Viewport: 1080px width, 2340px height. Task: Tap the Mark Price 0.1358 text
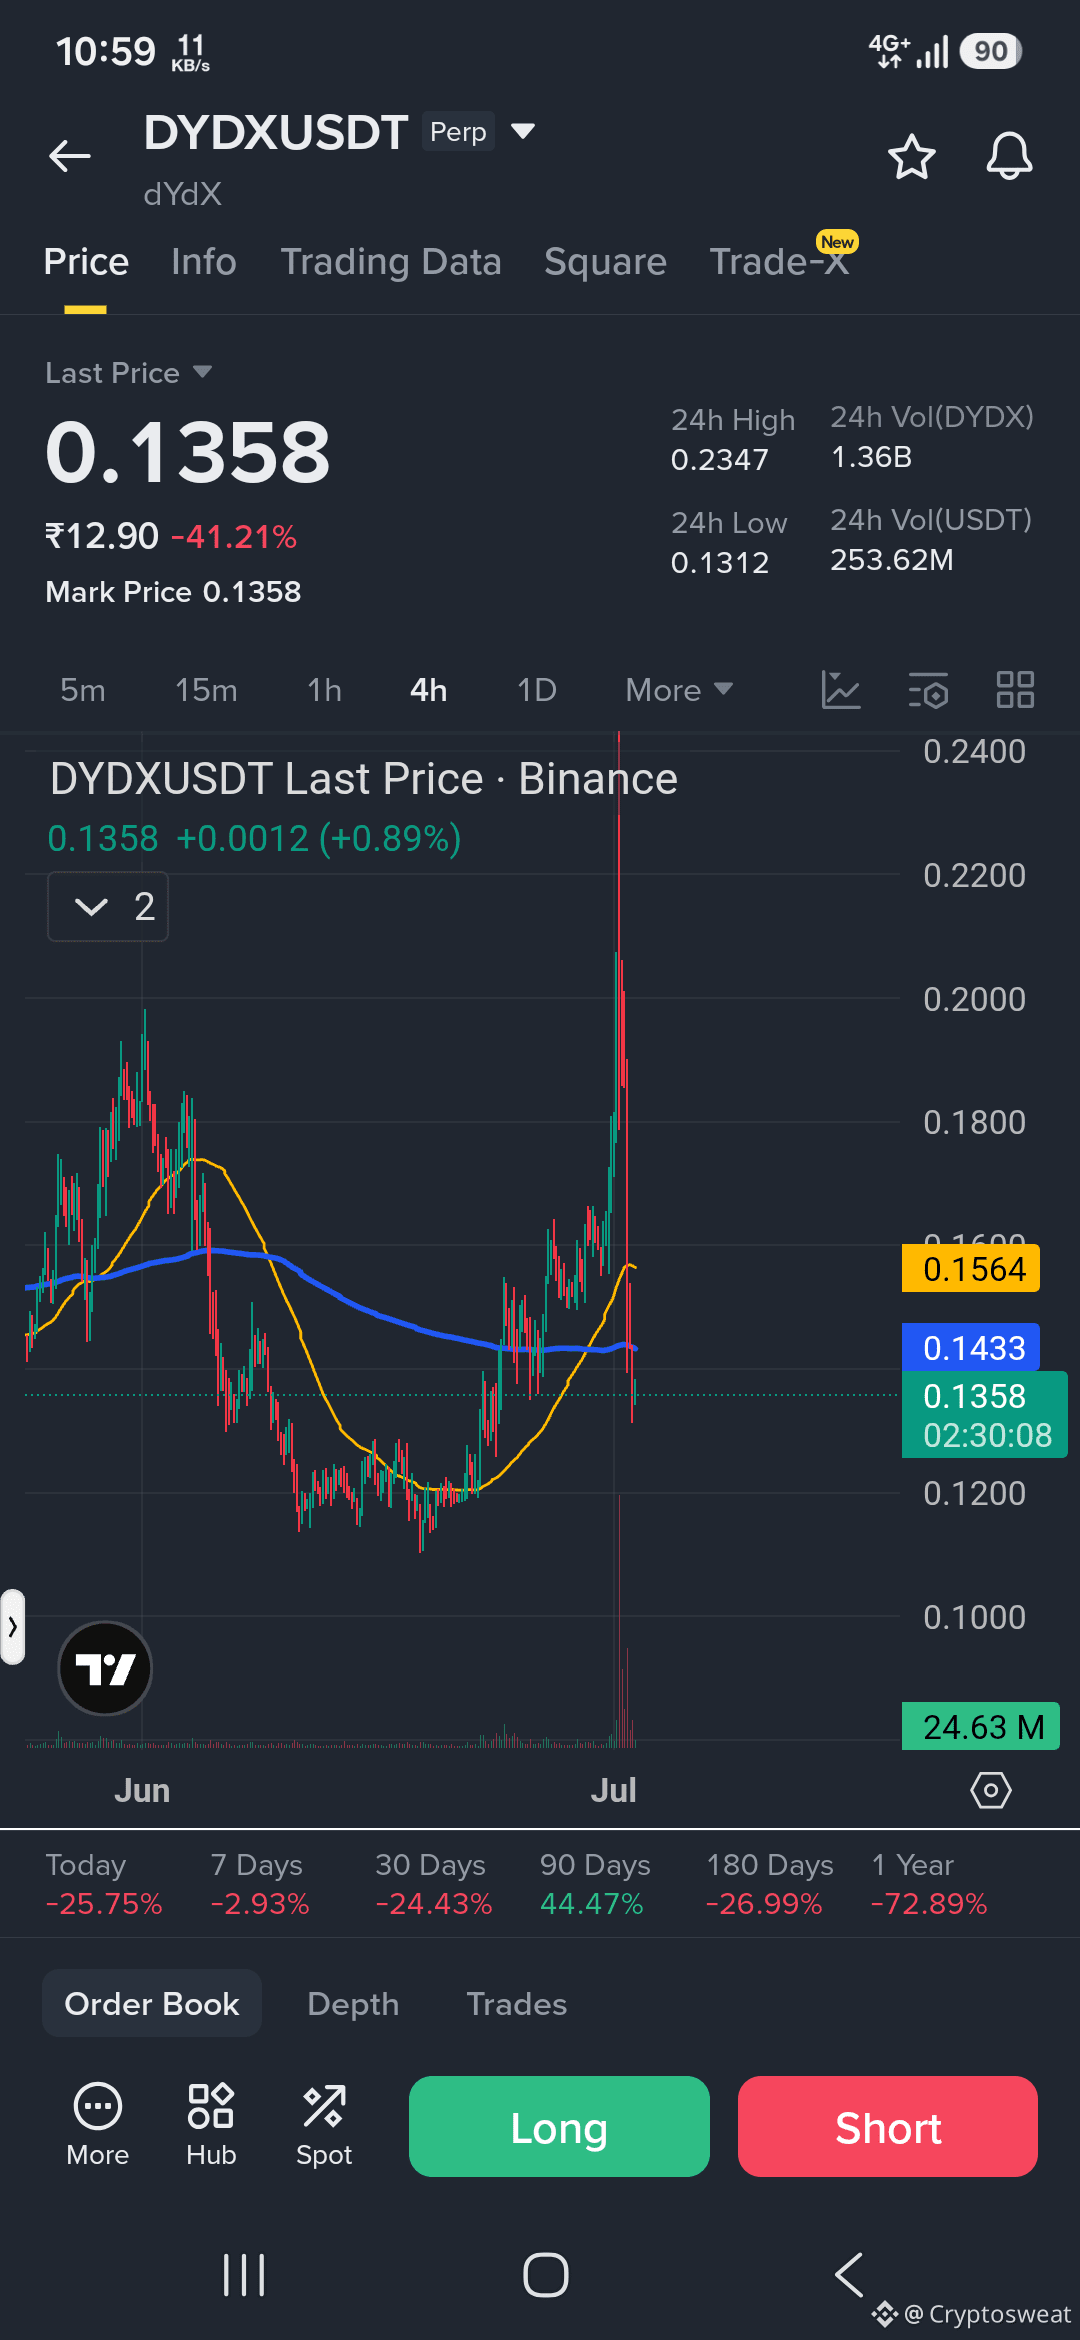173,592
